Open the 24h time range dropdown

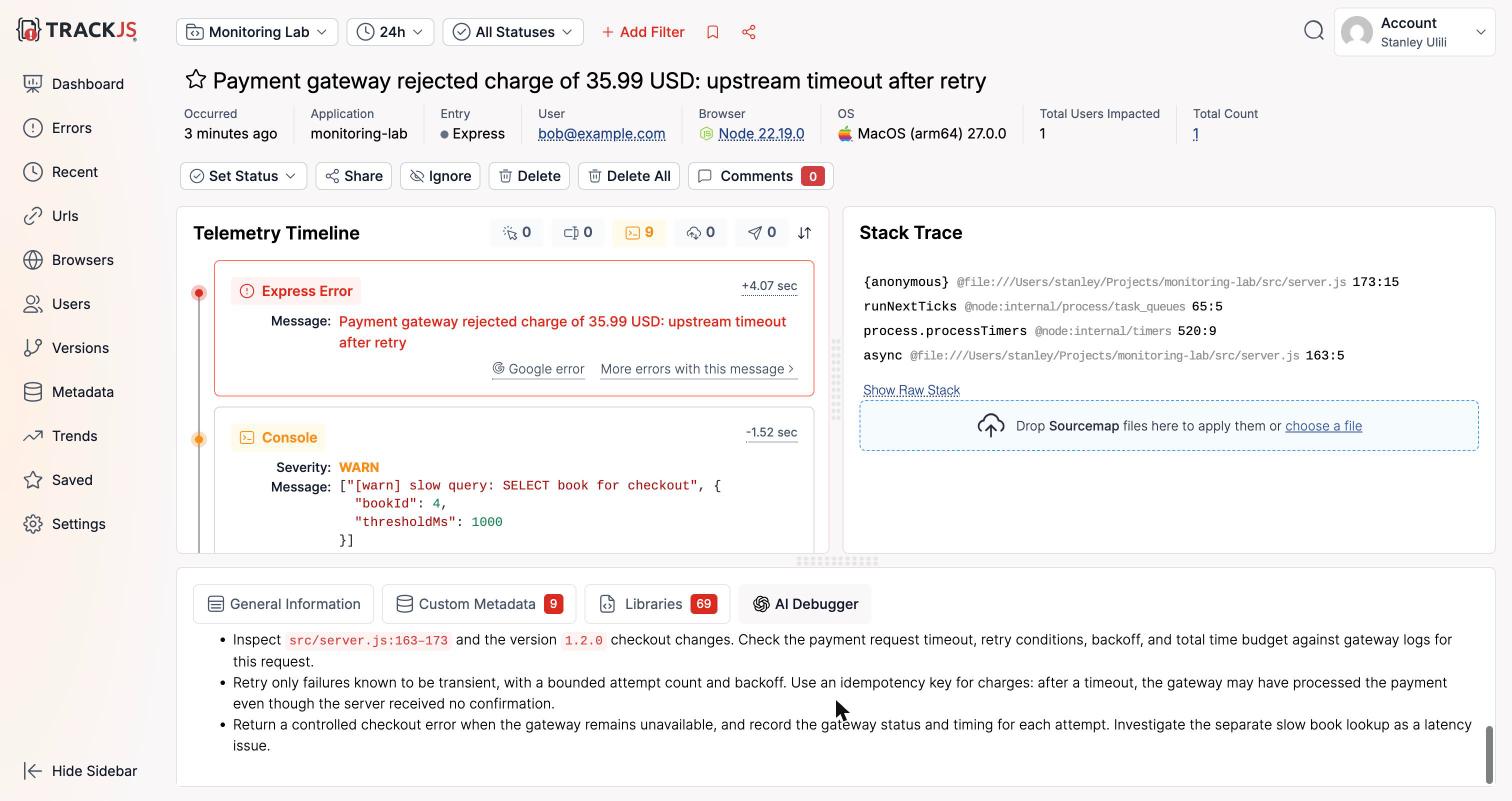tap(390, 32)
